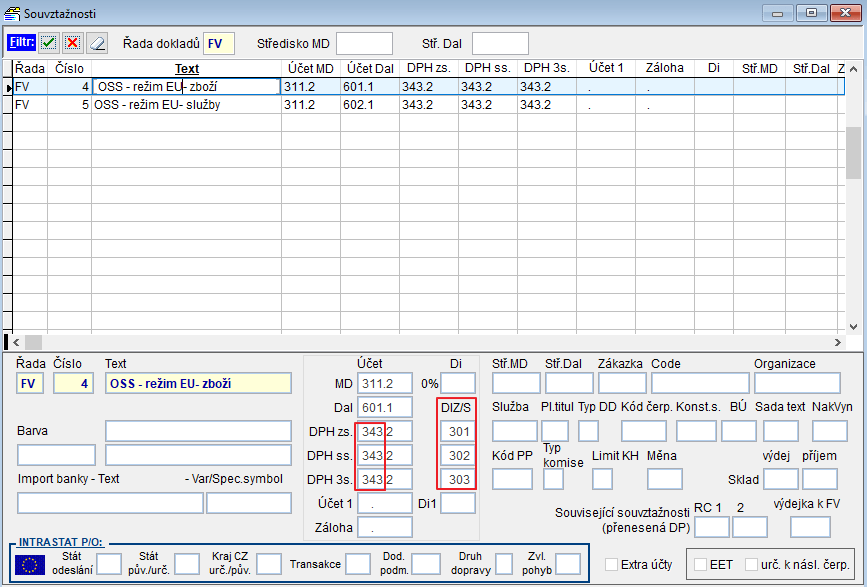Focus the Konst.s. input field
This screenshot has height=587, width=867.
pyautogui.click(x=696, y=431)
